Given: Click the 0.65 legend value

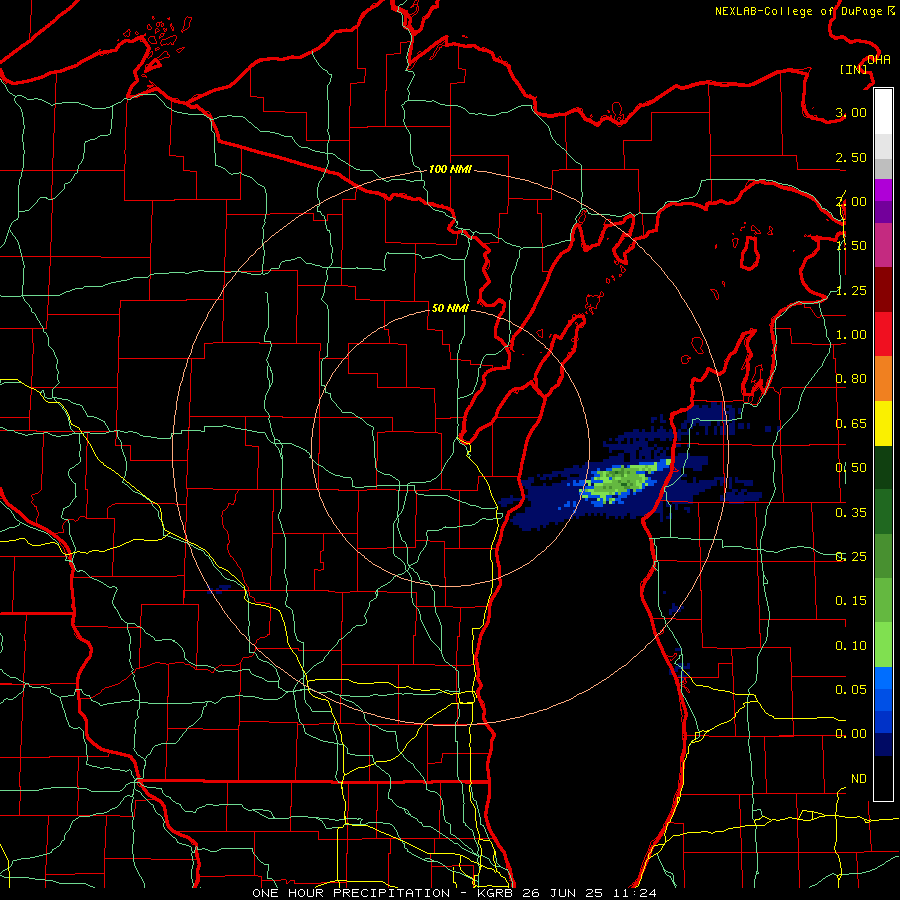Looking at the screenshot, I should (851, 424).
